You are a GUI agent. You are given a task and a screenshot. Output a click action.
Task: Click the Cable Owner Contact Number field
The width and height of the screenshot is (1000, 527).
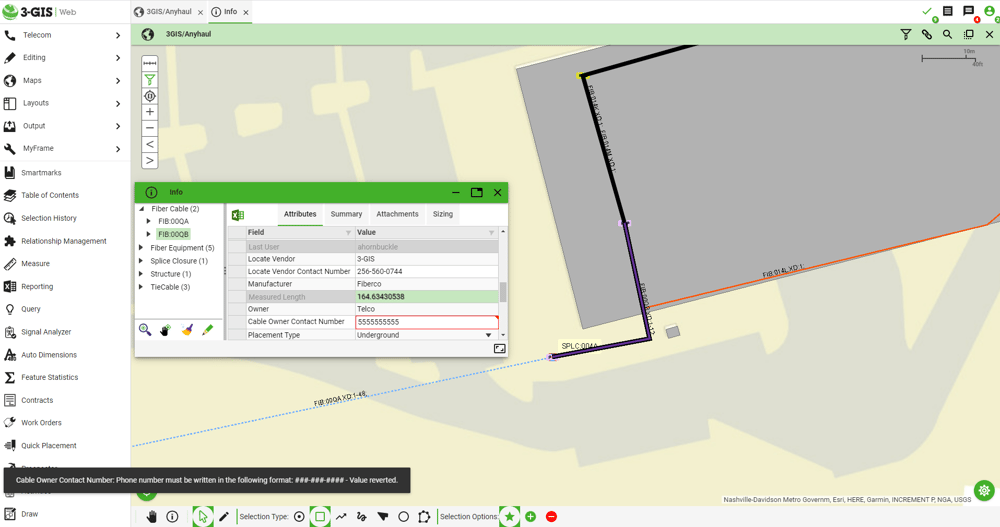(427, 322)
